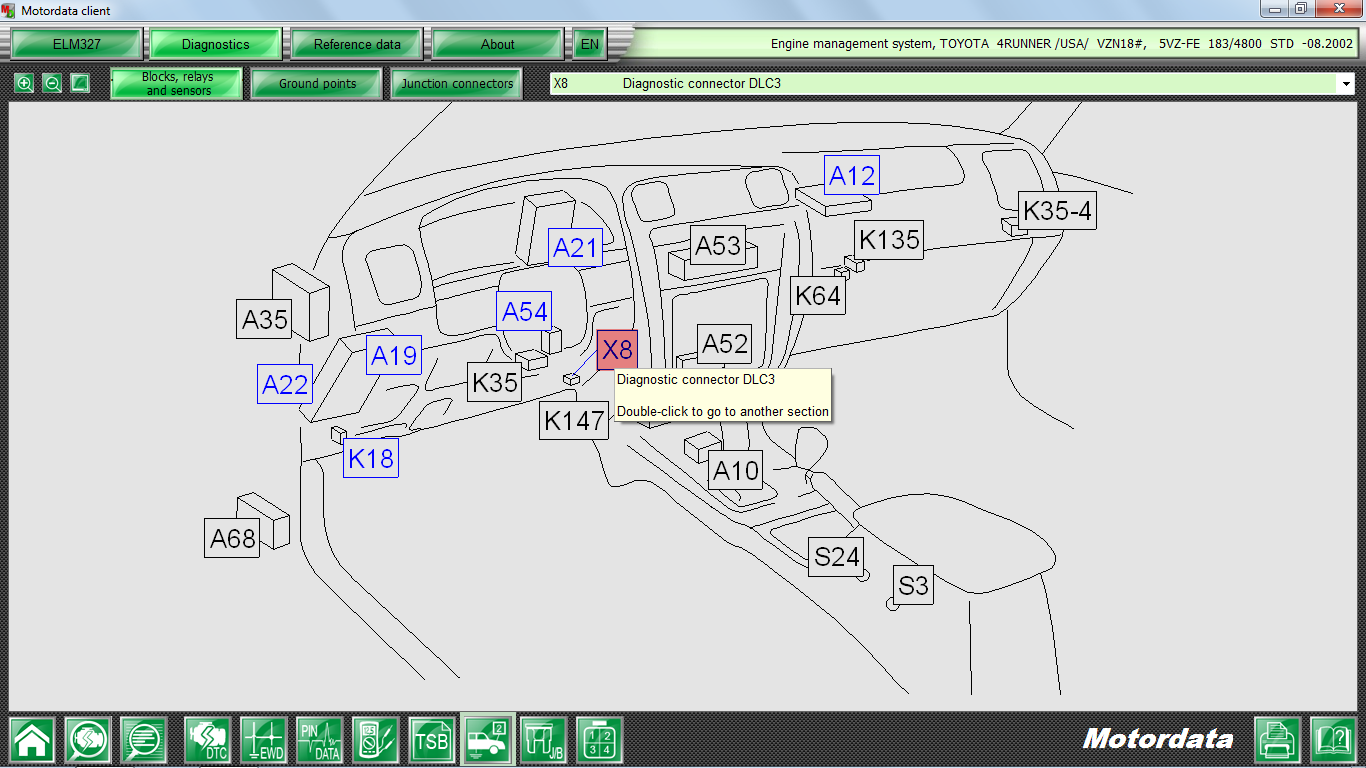
Task: Zoom in on the diagram
Action: [x=24, y=84]
